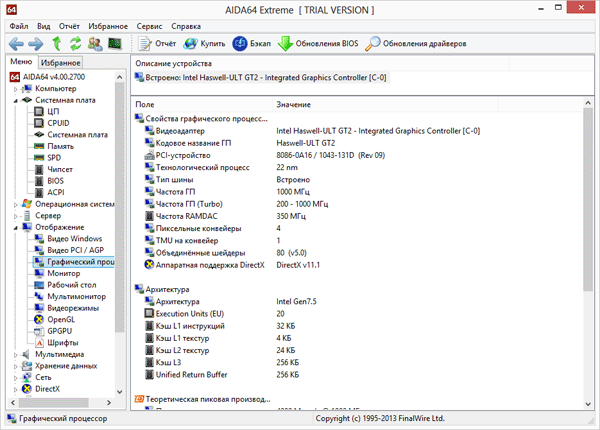Expand the Хранение данных tree node
The height and width of the screenshot is (430, 600).
coord(16,366)
